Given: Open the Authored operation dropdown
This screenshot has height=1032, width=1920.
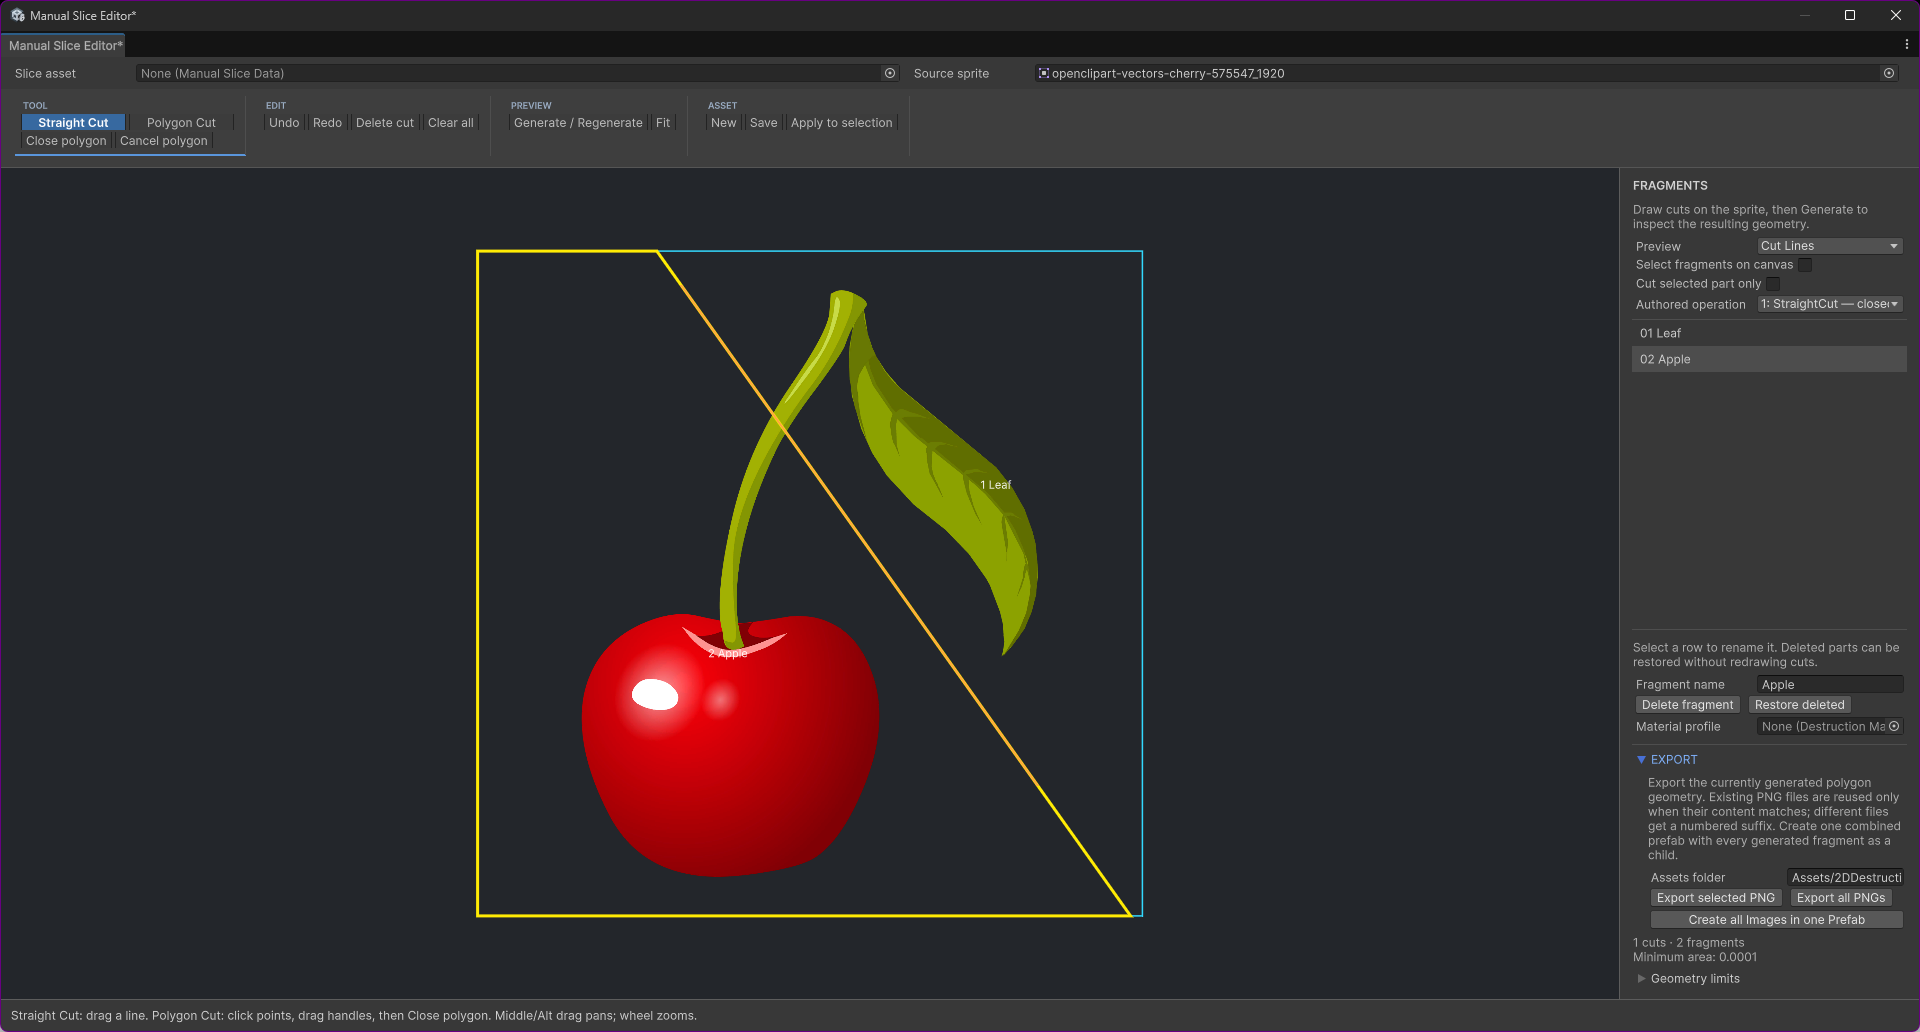Looking at the screenshot, I should tap(1829, 304).
